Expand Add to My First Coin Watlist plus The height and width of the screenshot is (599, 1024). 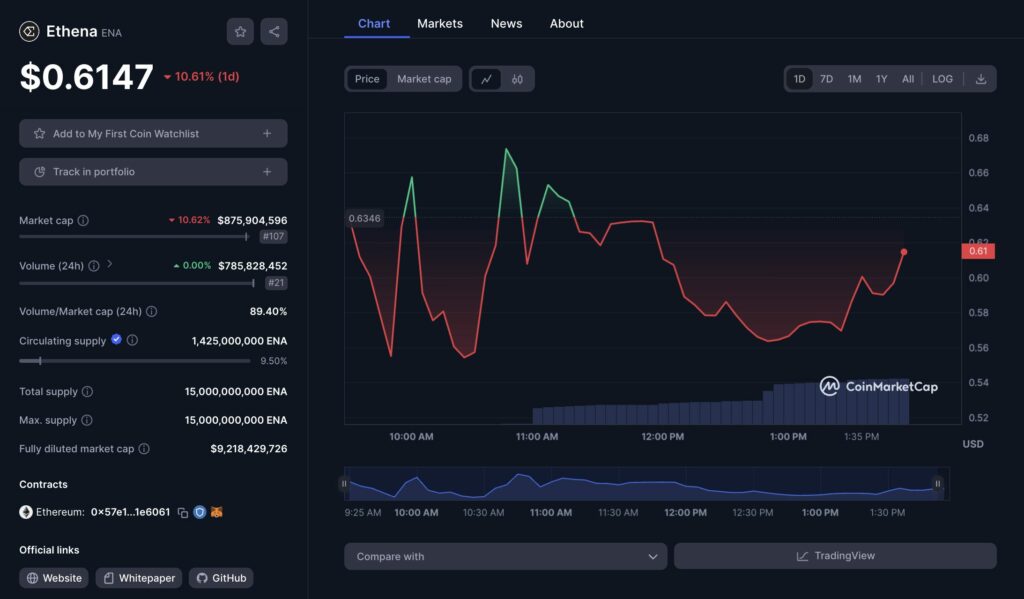coord(267,134)
